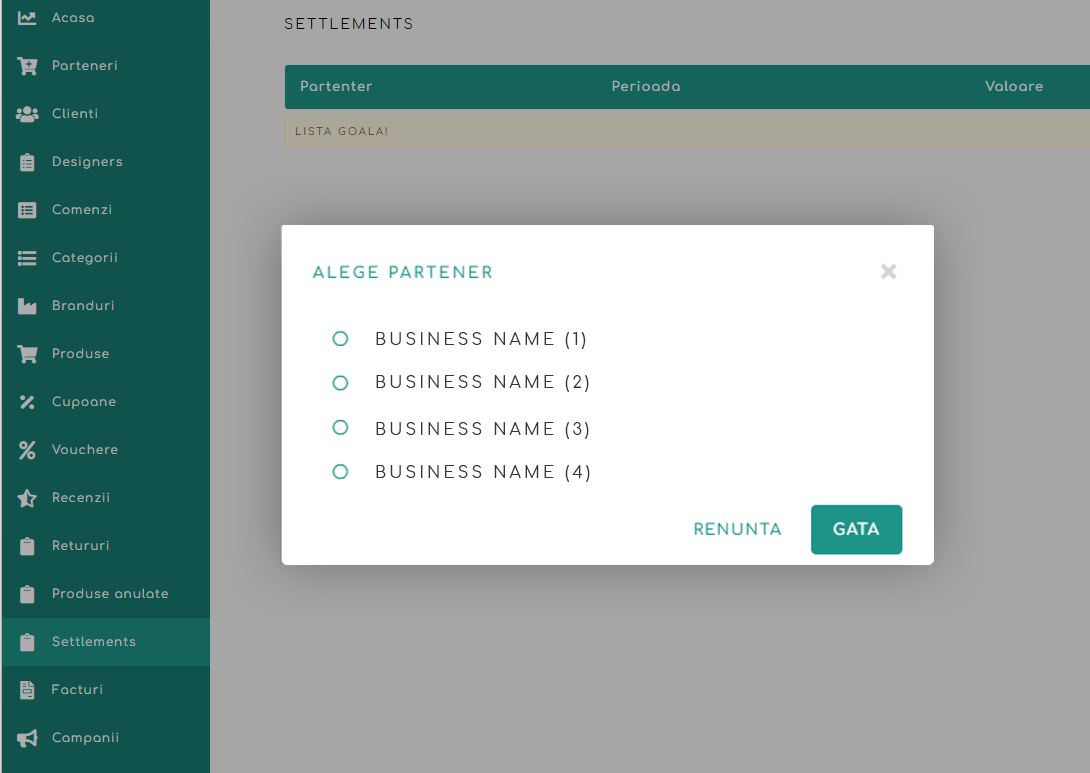
Task: Click the Recenzii star icon
Action: 27,498
